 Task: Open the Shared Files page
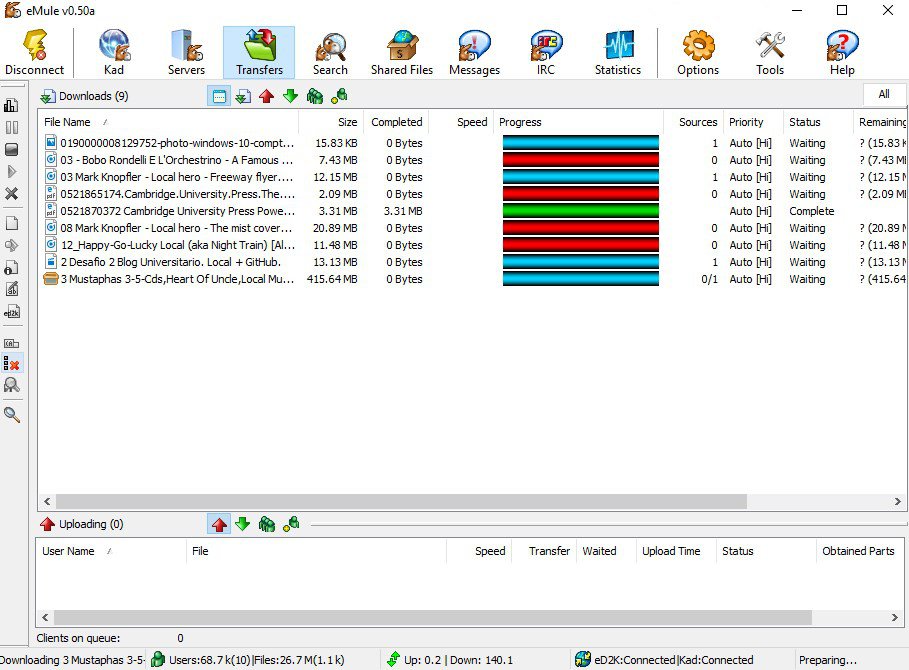point(402,52)
